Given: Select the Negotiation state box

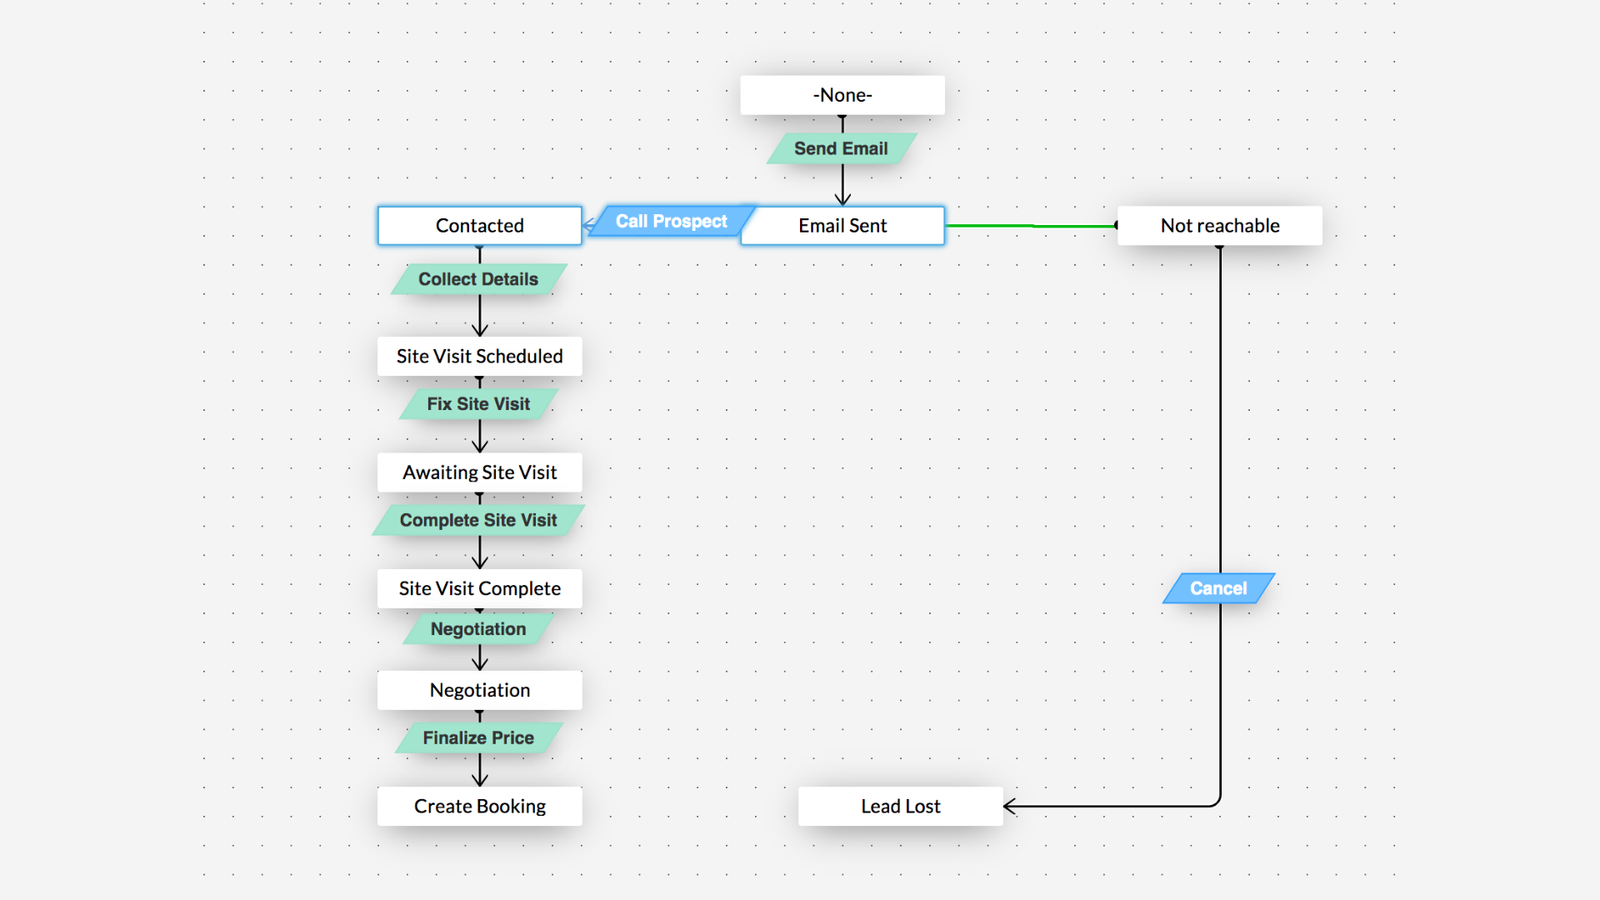Looking at the screenshot, I should tap(480, 690).
